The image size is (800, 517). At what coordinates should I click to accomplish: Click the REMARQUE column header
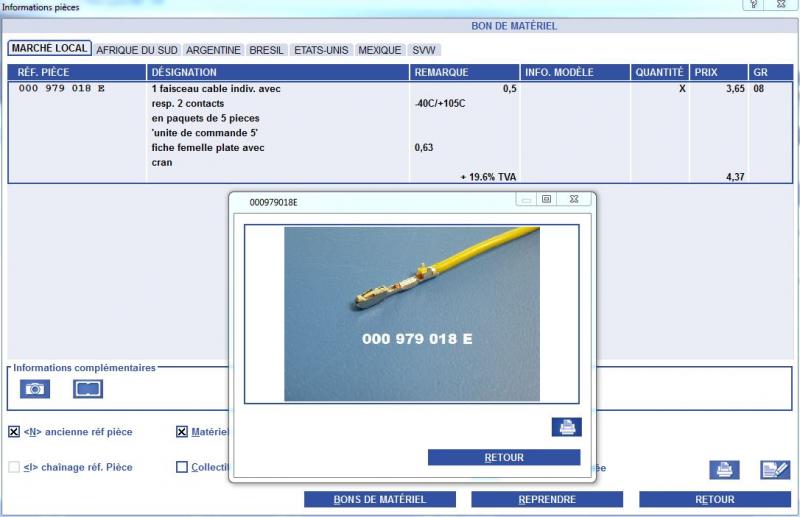pyautogui.click(x=465, y=72)
